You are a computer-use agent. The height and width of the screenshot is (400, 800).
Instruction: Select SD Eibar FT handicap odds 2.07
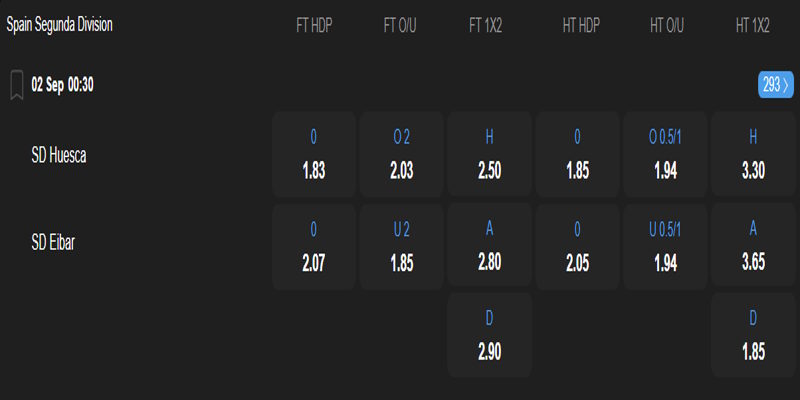[314, 247]
